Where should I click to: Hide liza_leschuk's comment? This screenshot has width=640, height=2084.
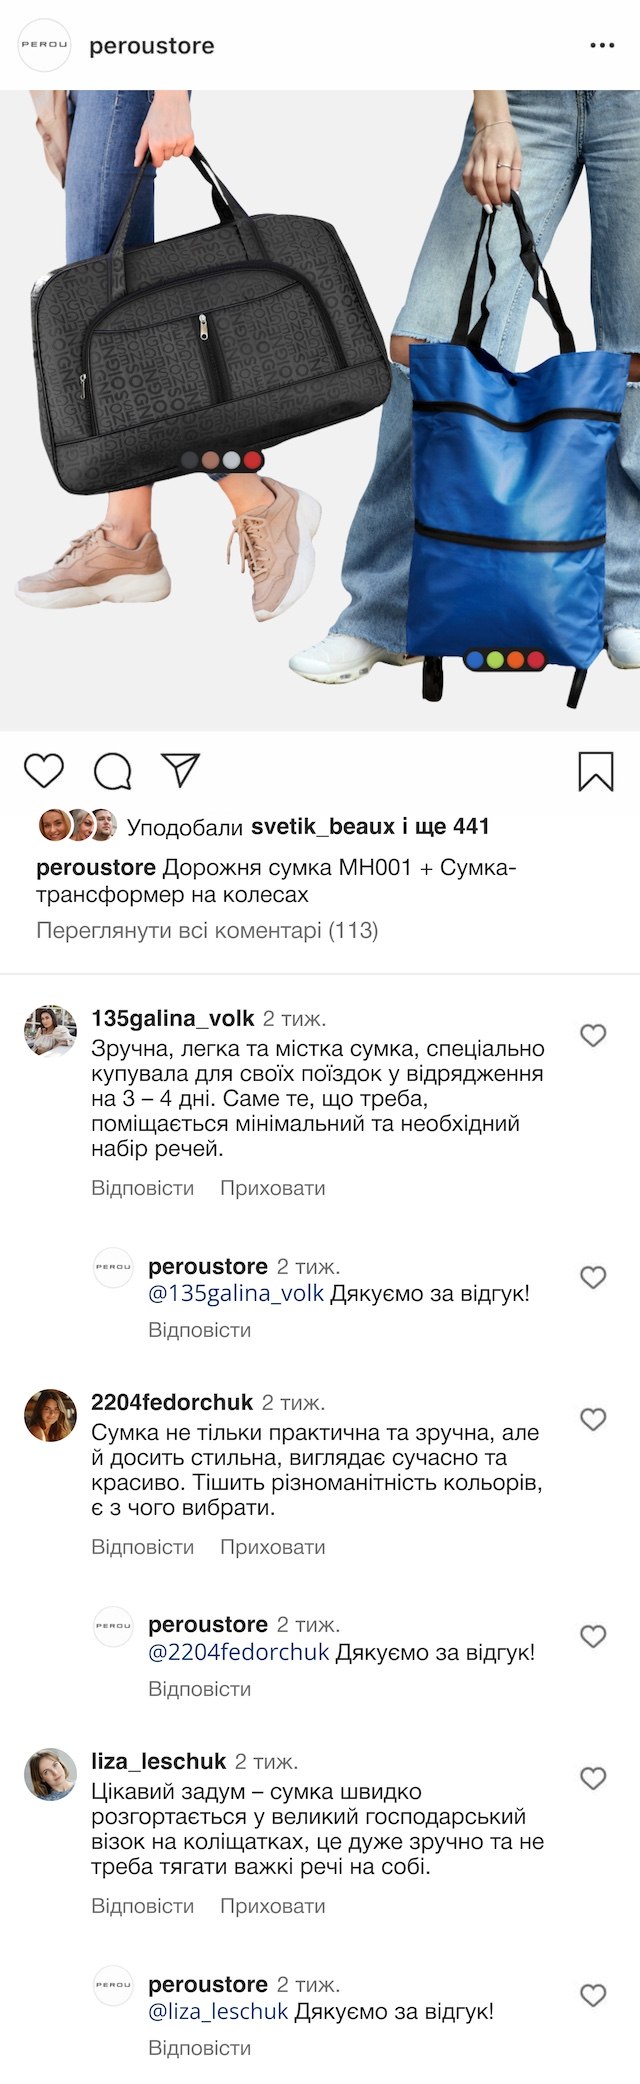tap(272, 1906)
